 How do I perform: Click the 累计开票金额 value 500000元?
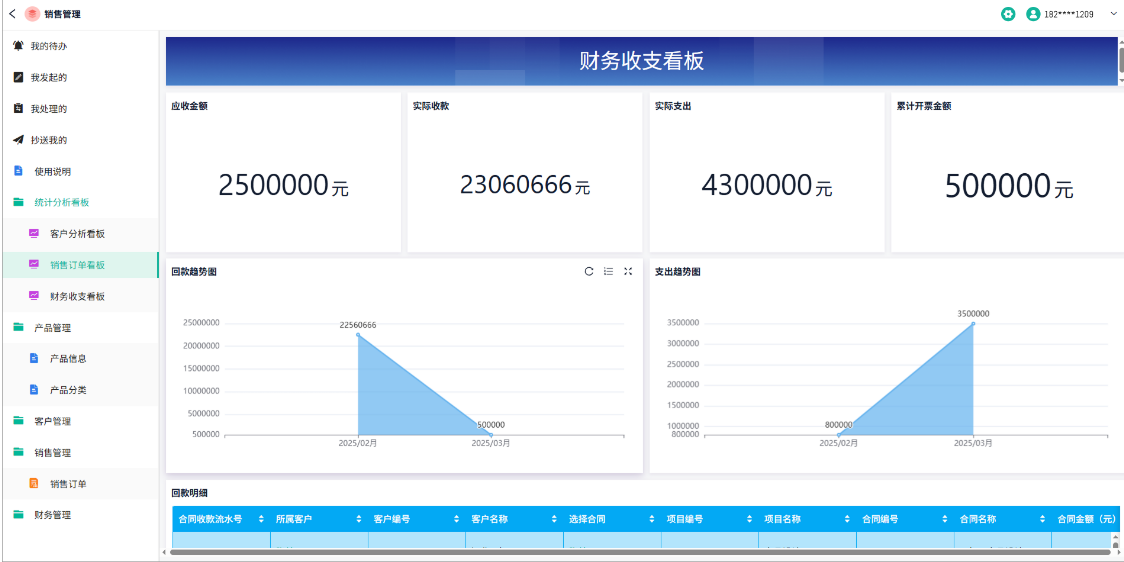coord(1009,186)
